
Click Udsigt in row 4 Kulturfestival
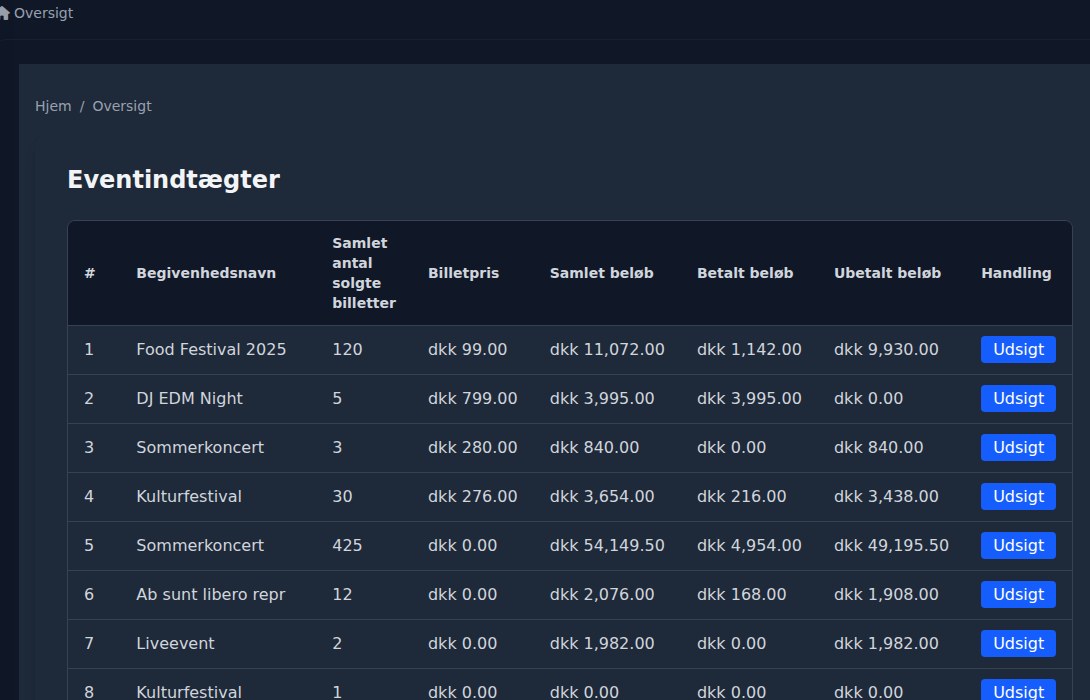coord(1018,497)
